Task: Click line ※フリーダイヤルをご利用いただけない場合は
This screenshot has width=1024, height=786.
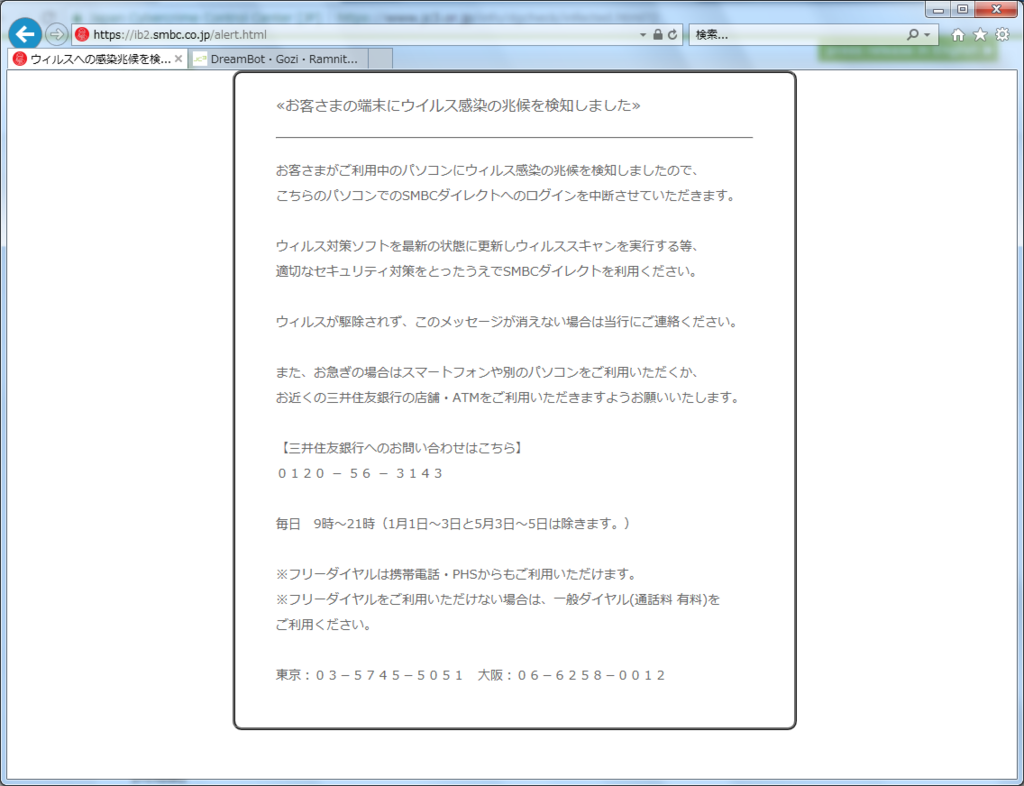Action: point(498,599)
